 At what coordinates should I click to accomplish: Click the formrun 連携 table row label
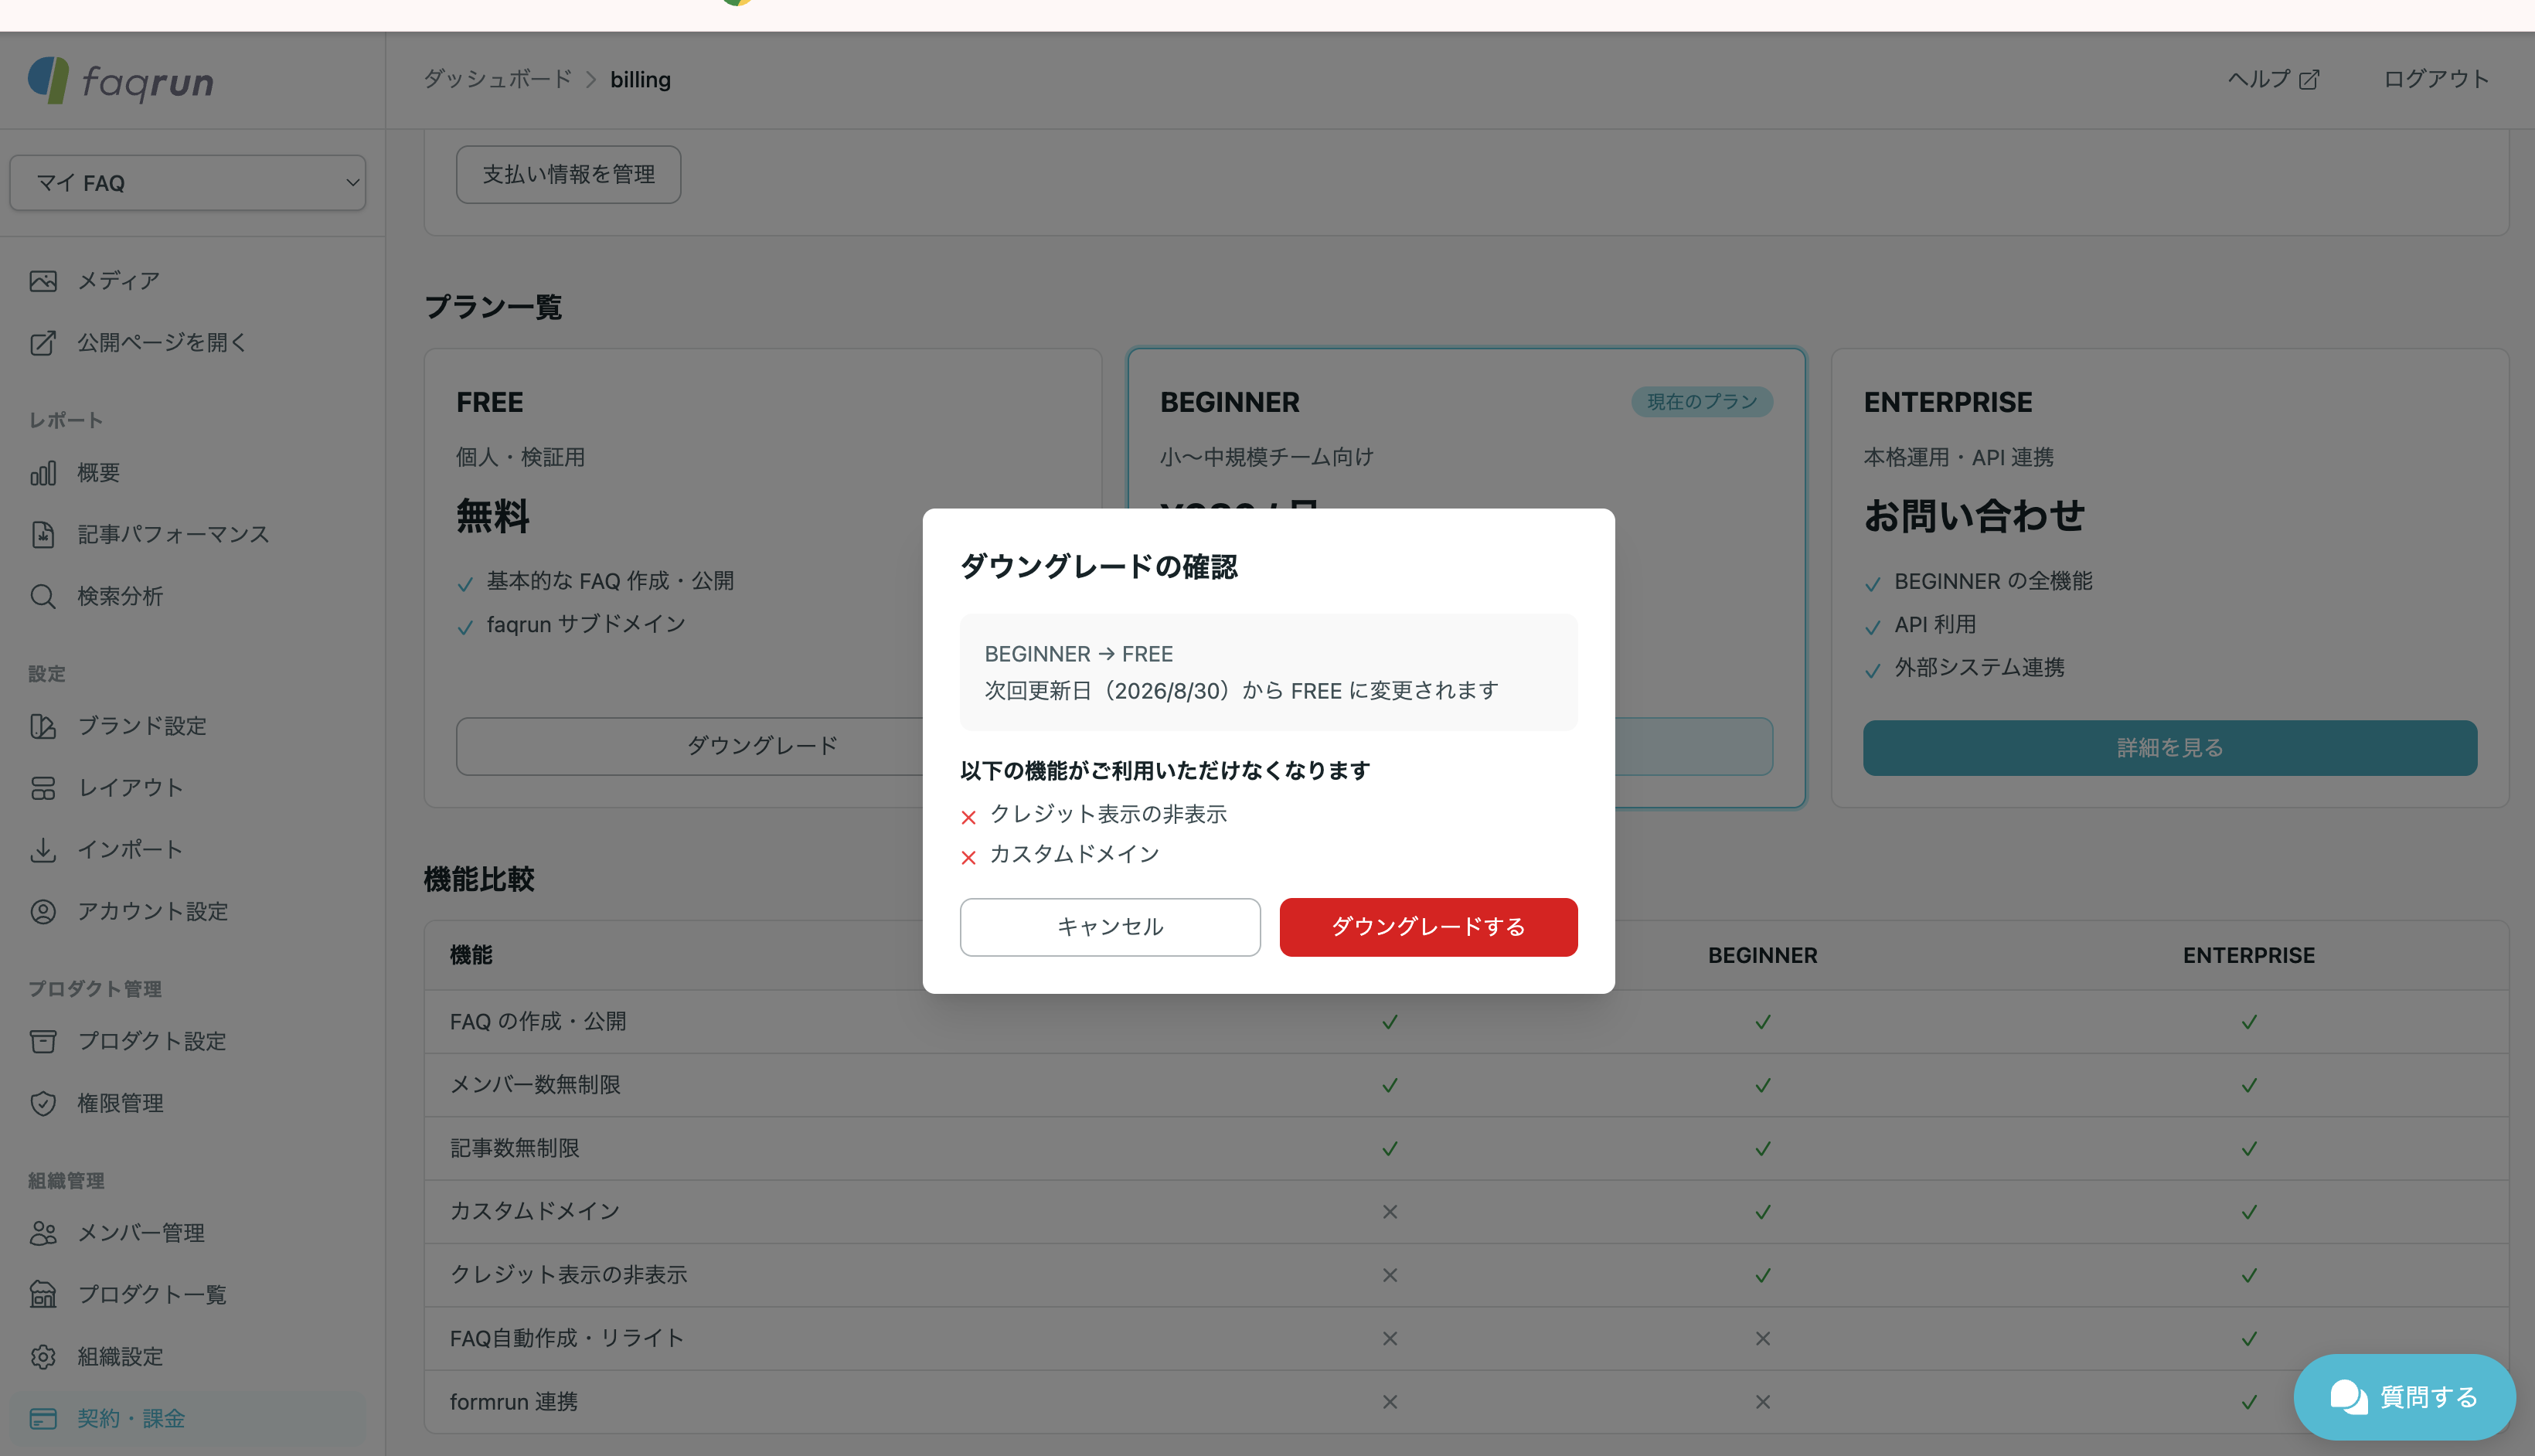(514, 1402)
